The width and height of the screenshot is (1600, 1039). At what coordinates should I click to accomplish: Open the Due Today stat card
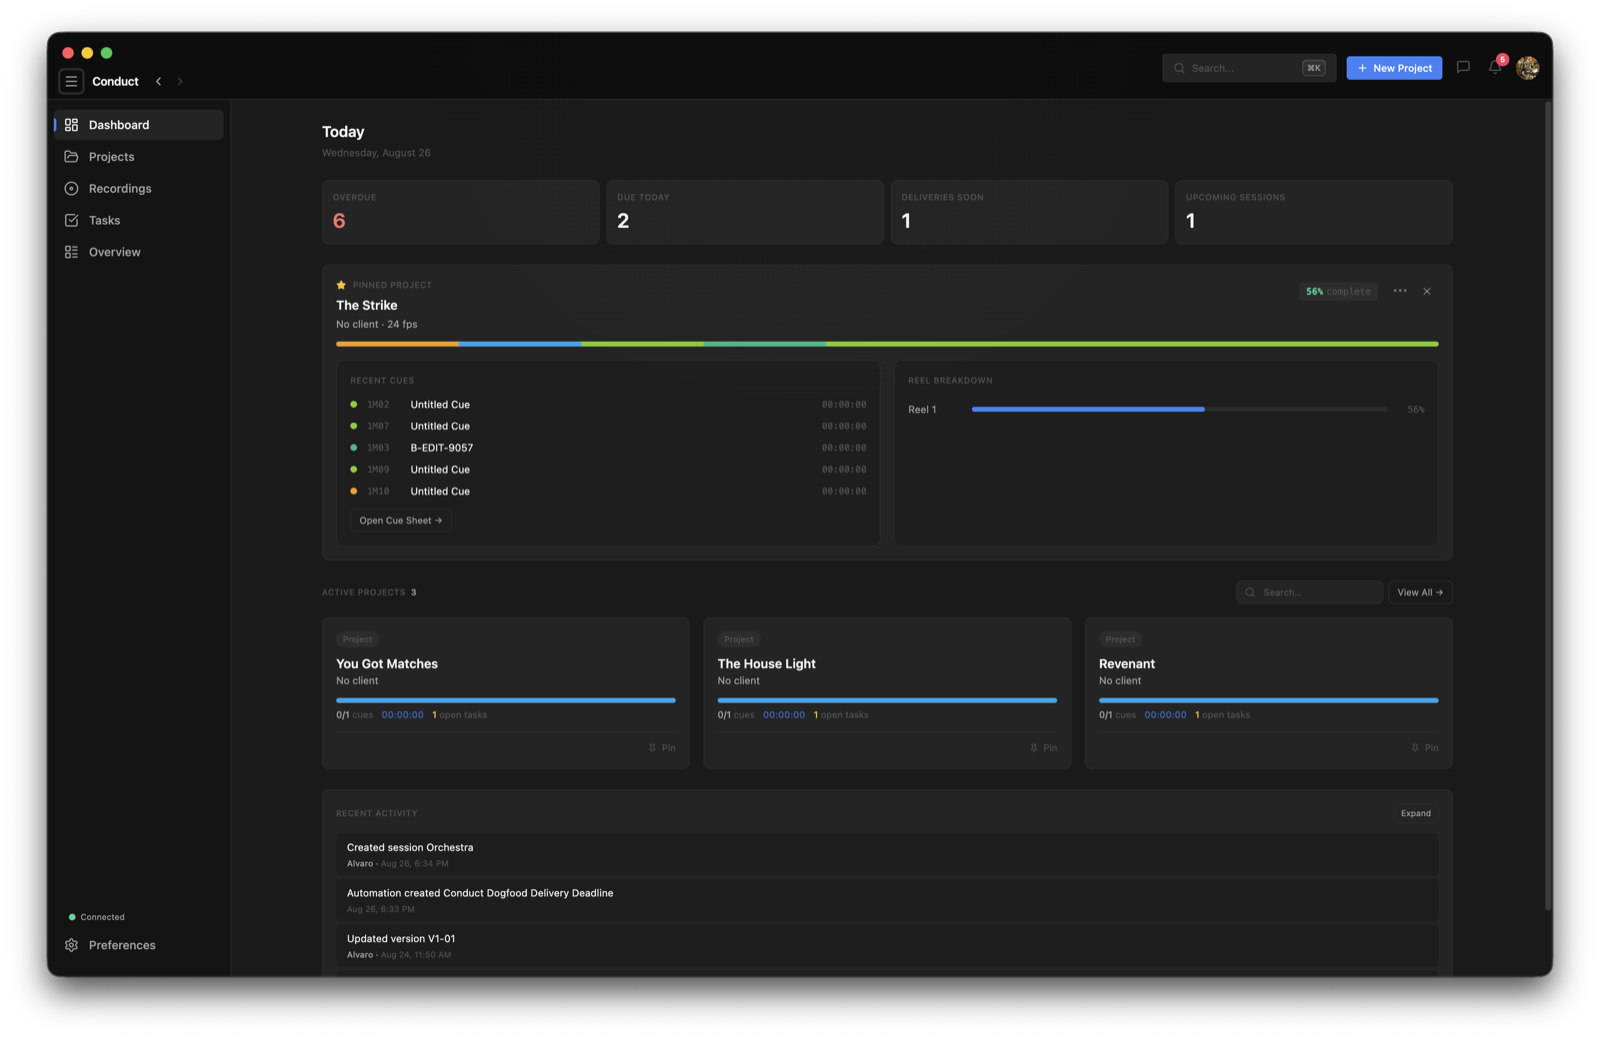tap(745, 212)
